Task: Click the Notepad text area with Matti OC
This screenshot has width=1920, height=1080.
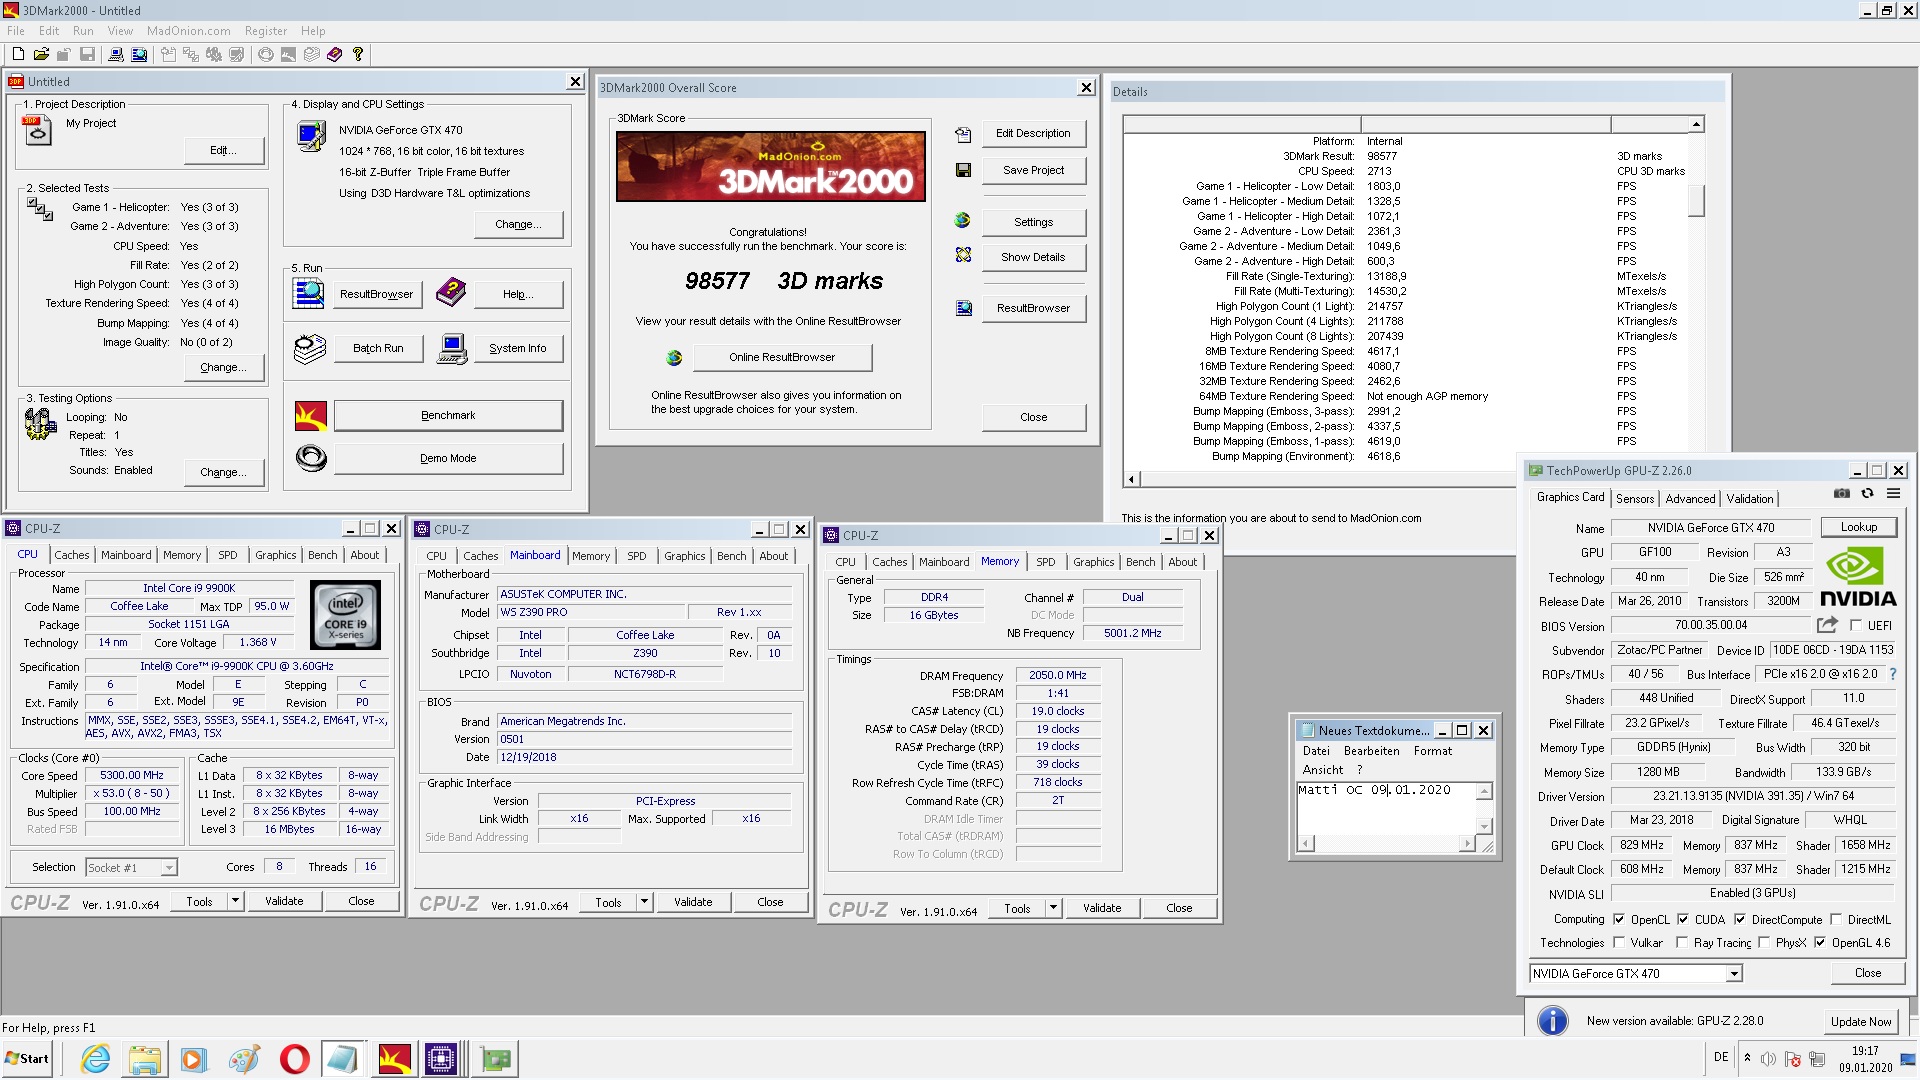Action: (x=1387, y=809)
